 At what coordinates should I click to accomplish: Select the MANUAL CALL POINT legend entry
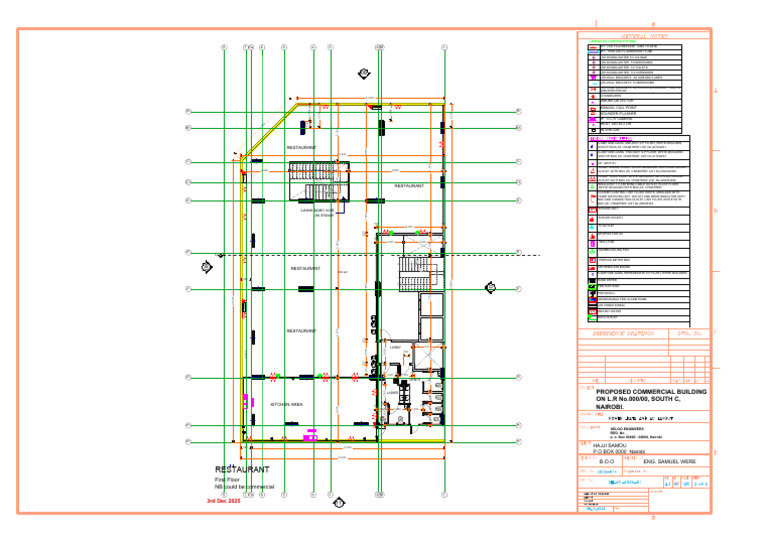[618, 108]
